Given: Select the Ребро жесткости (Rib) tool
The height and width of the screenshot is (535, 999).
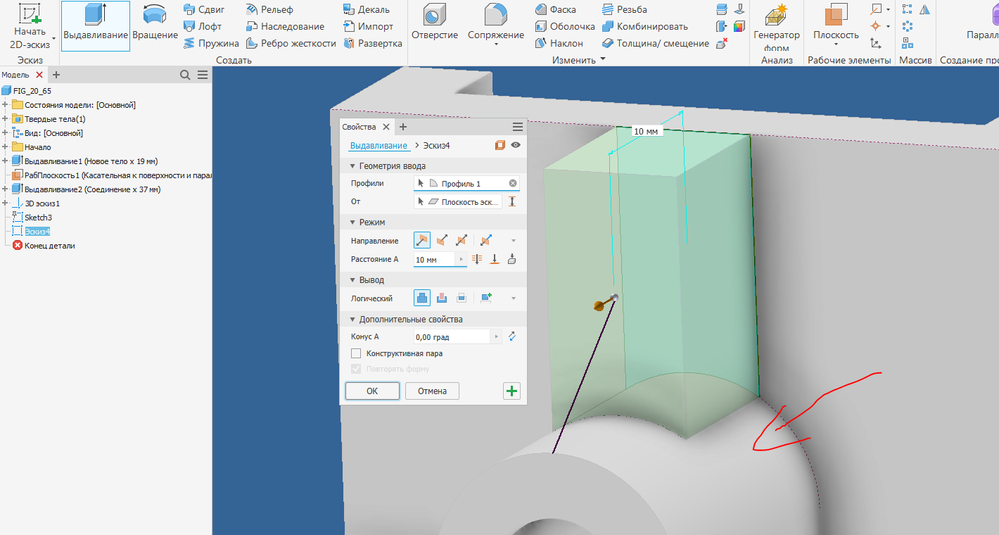Looking at the screenshot, I should [291, 43].
